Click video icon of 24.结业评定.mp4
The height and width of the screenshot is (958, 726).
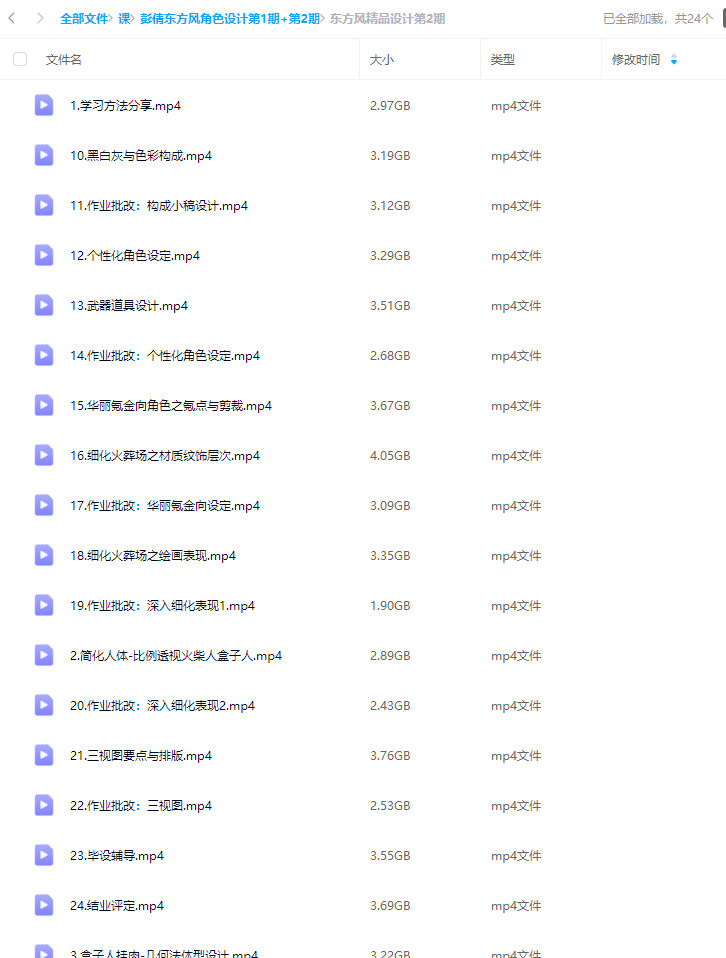click(43, 905)
